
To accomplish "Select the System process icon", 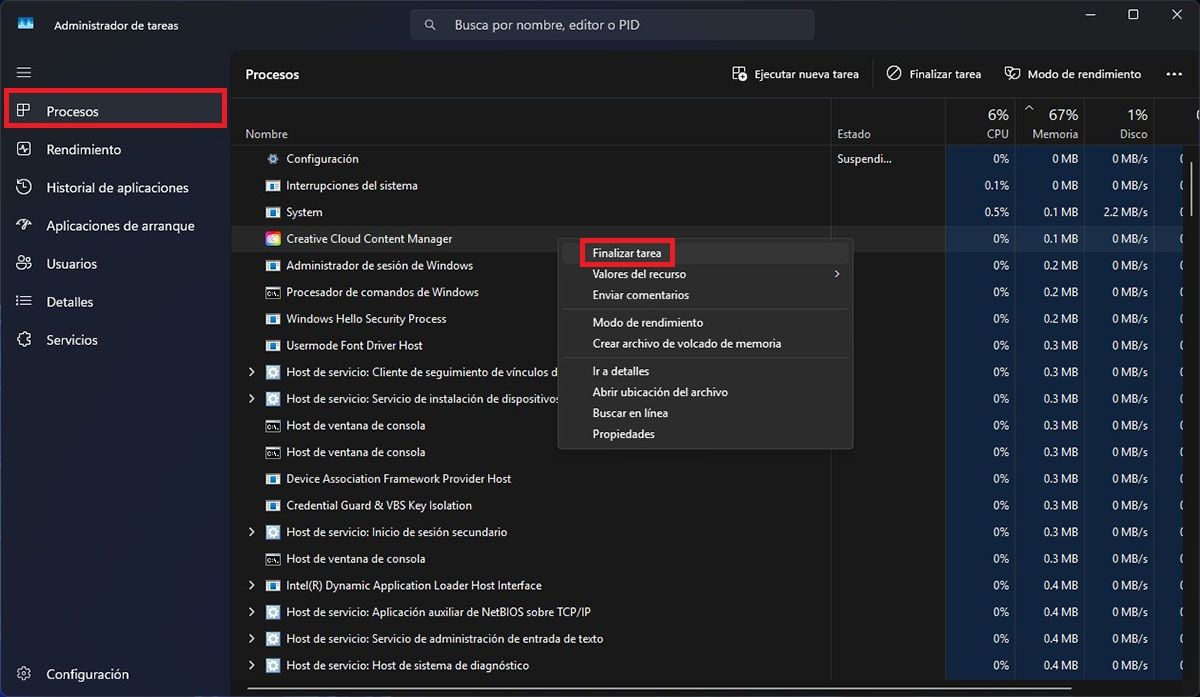I will pos(273,212).
